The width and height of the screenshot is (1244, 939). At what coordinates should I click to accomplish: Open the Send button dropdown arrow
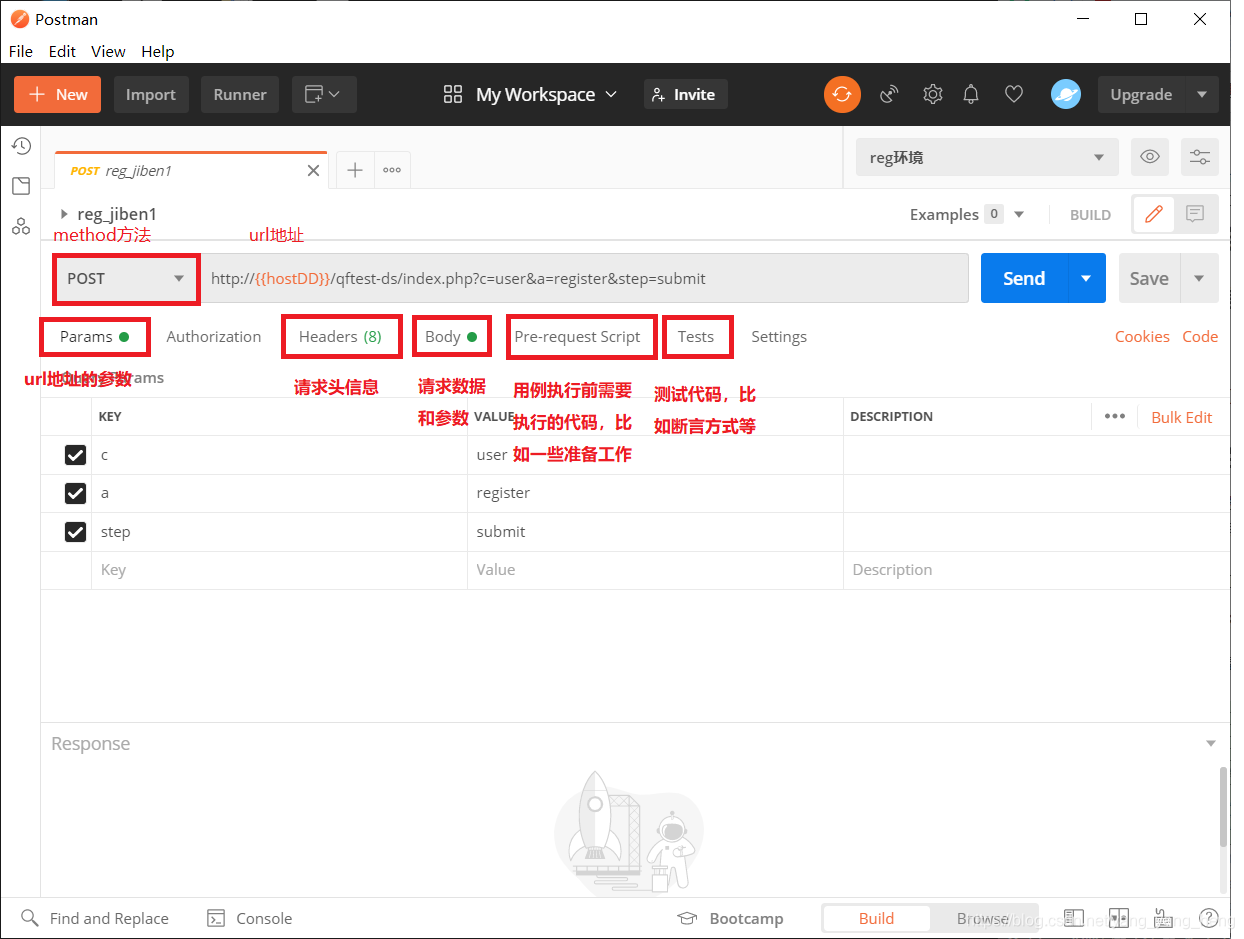tap(1087, 278)
